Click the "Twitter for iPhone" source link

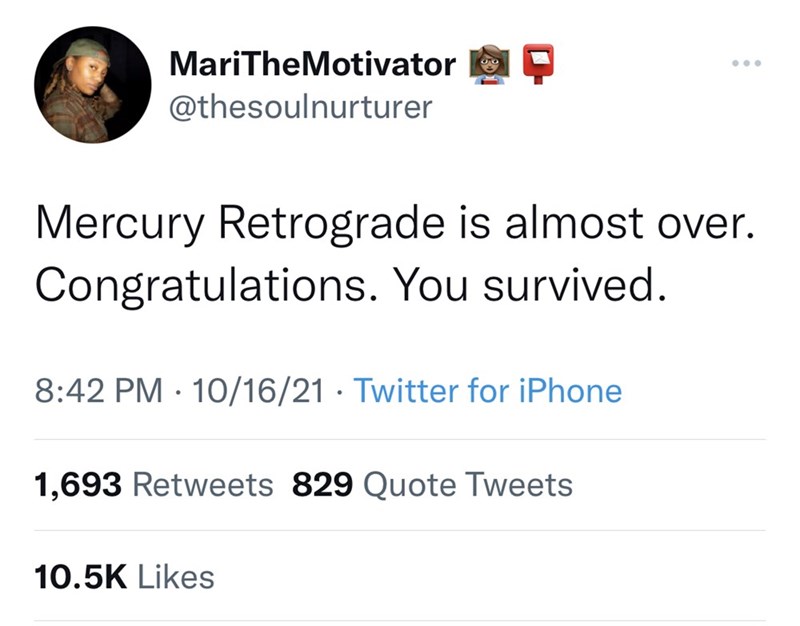tap(488, 391)
